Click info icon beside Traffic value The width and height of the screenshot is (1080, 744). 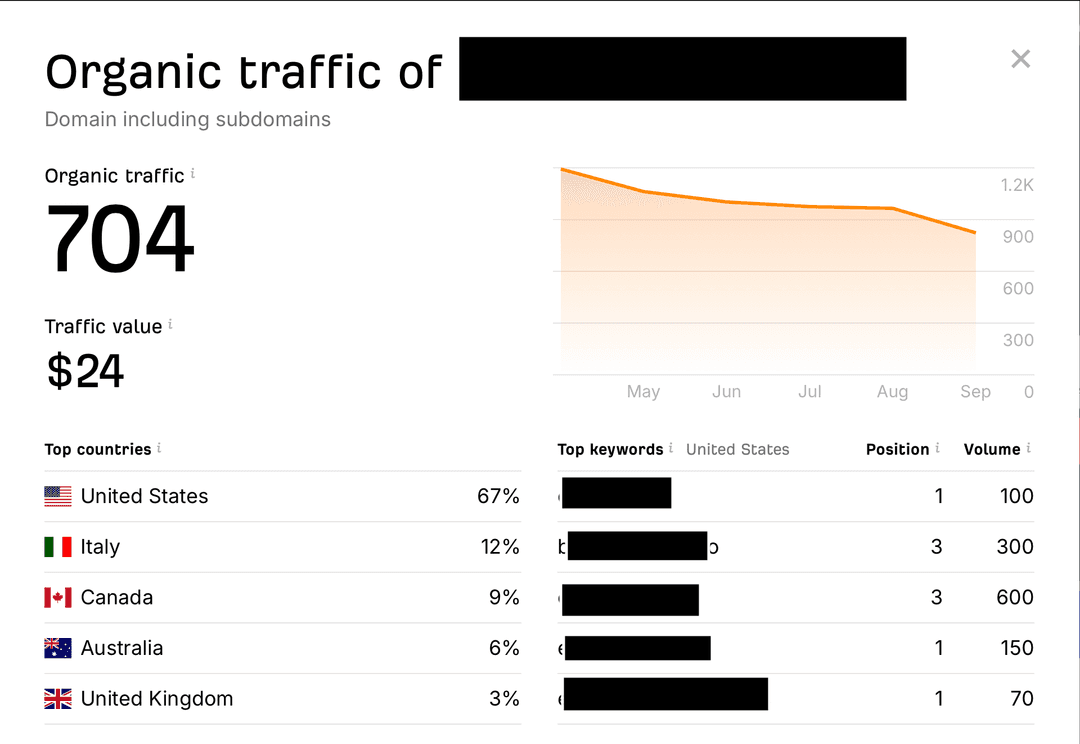170,324
